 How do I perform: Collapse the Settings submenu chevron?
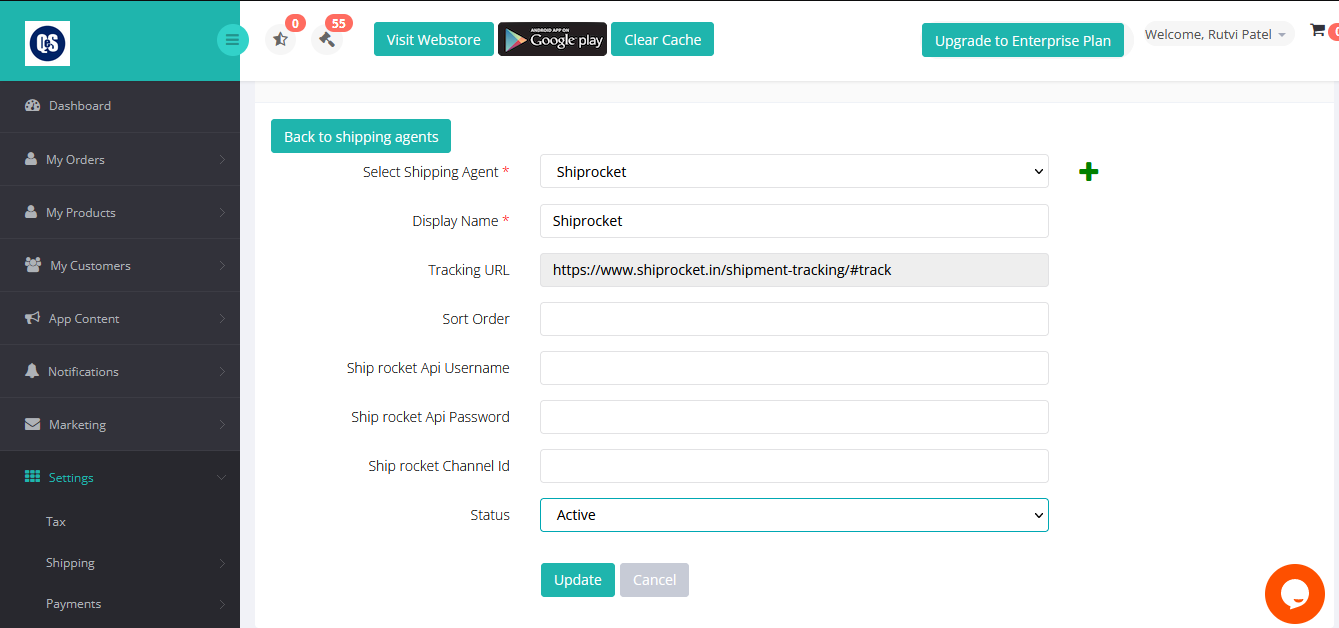click(221, 477)
